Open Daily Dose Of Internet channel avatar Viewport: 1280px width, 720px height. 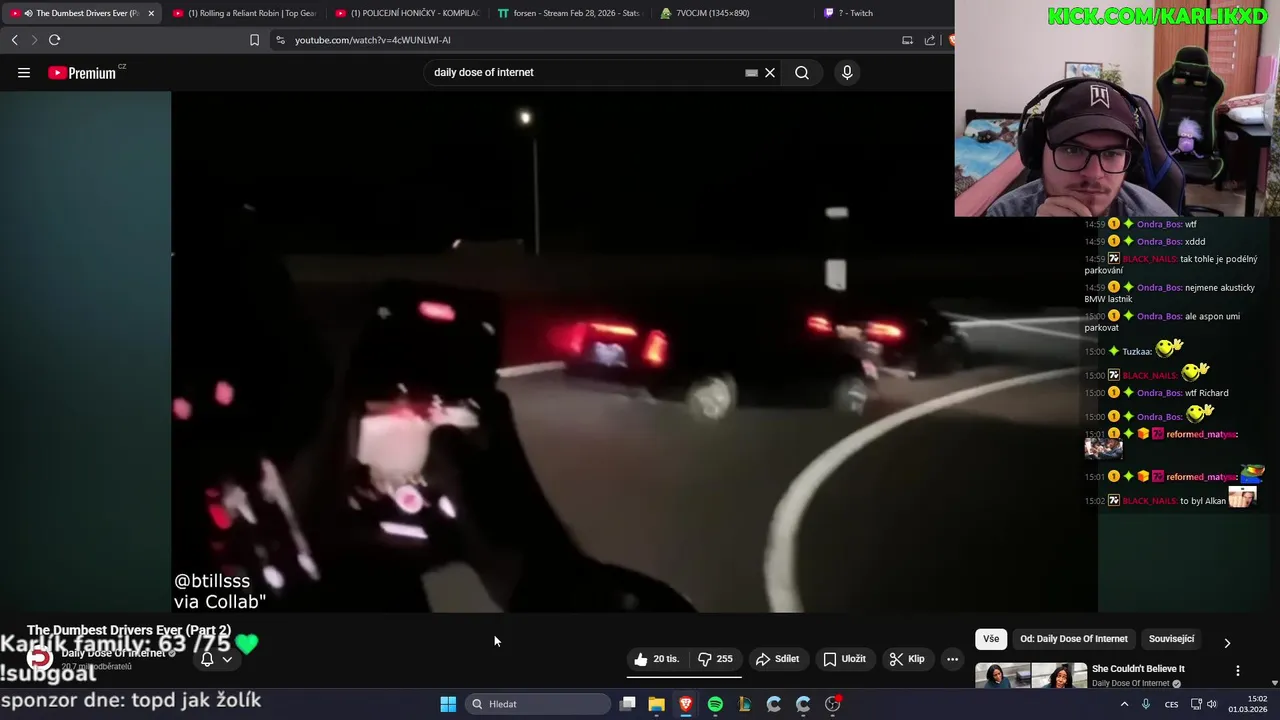pyautogui.click(x=39, y=659)
